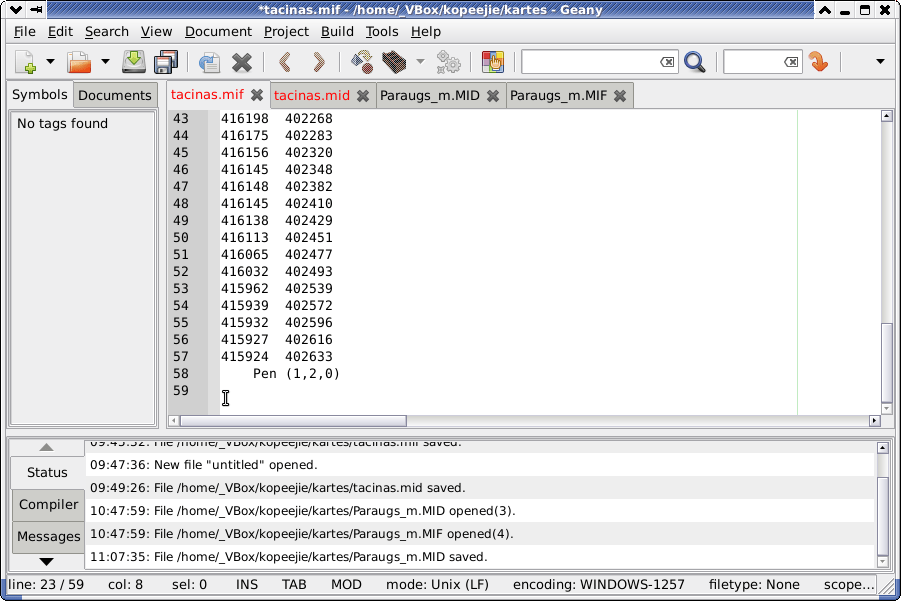Clear the search field text
901x601 pixels.
pyautogui.click(x=667, y=61)
